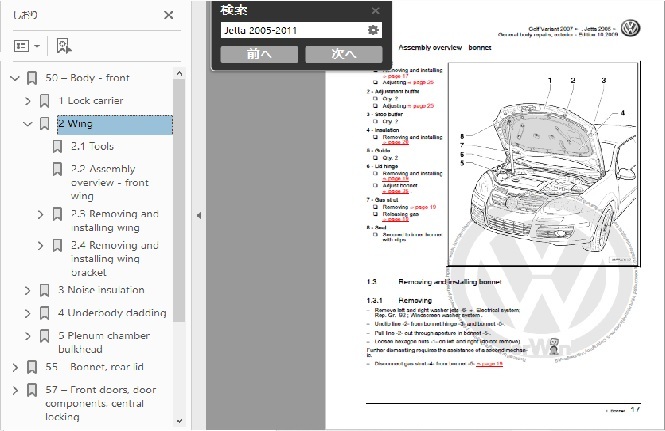
Task: Open 57 – Front doors, door components bookmark
Action: pos(101,403)
